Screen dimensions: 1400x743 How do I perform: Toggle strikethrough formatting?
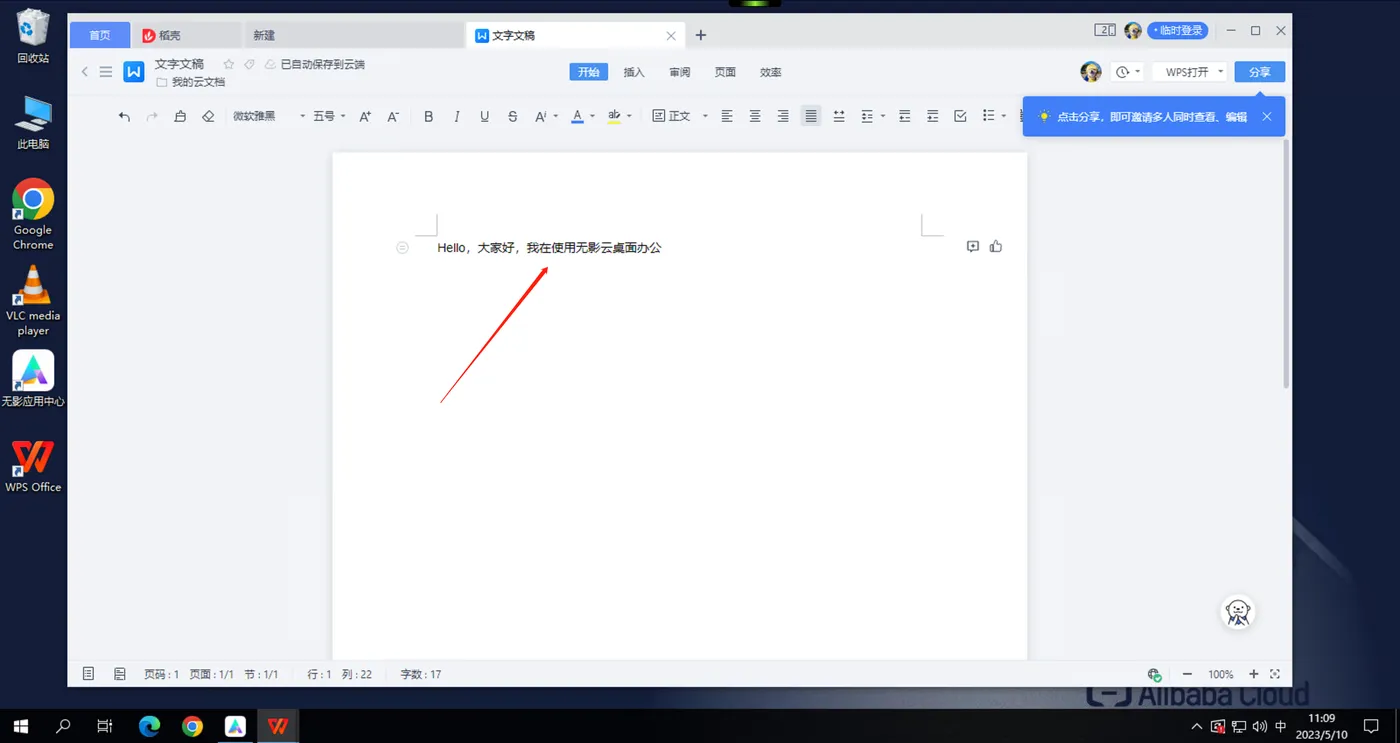click(x=513, y=116)
